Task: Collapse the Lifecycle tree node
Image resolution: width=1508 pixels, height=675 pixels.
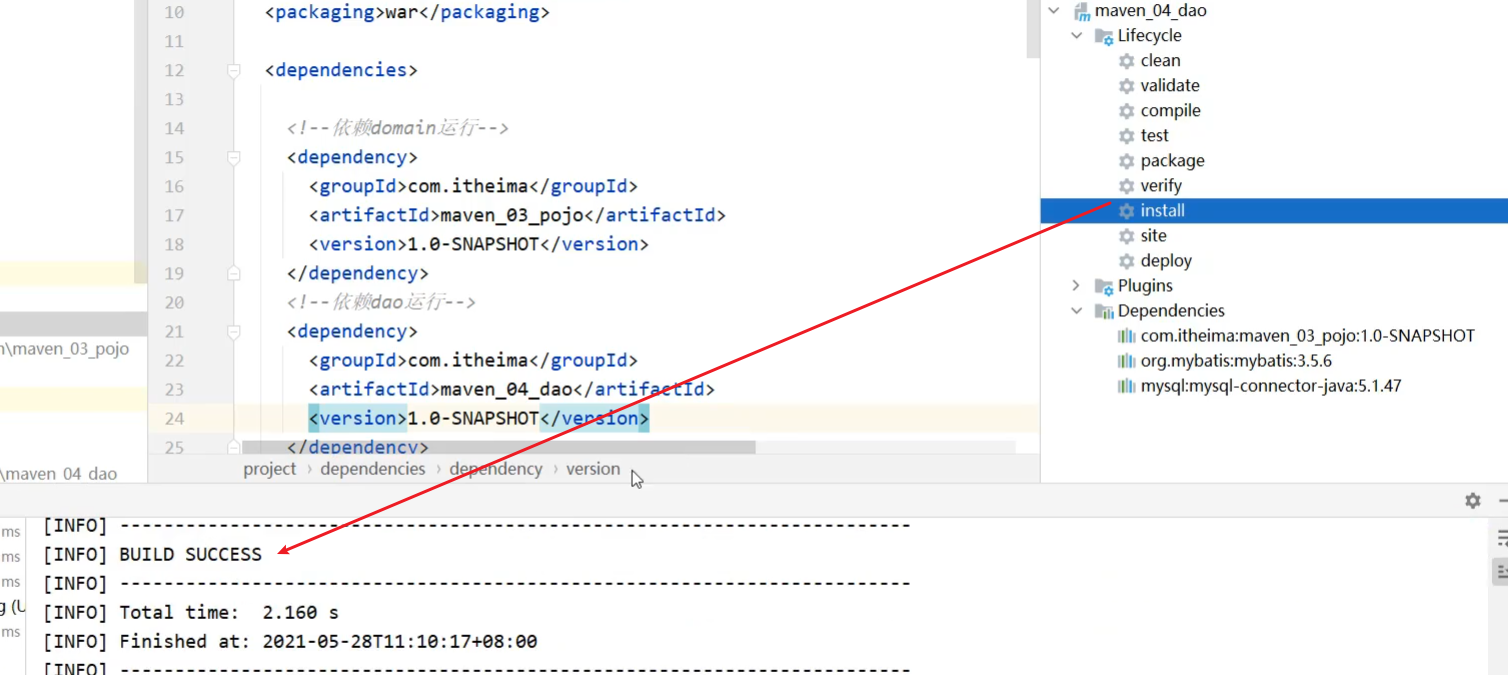Action: point(1077,36)
